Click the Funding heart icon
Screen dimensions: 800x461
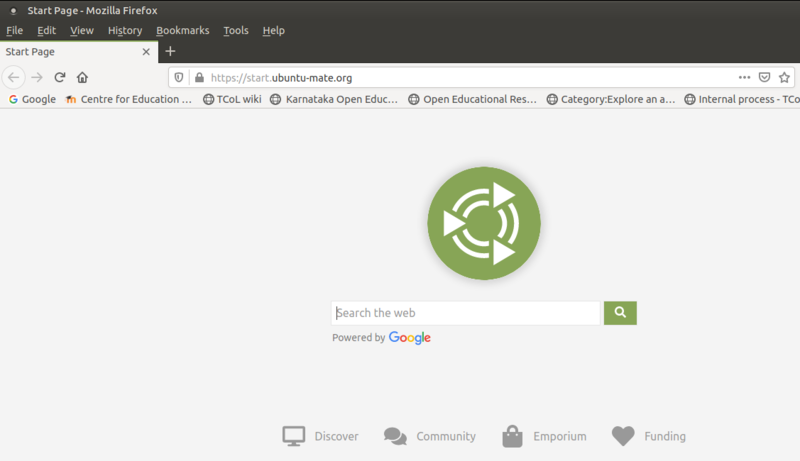[623, 436]
